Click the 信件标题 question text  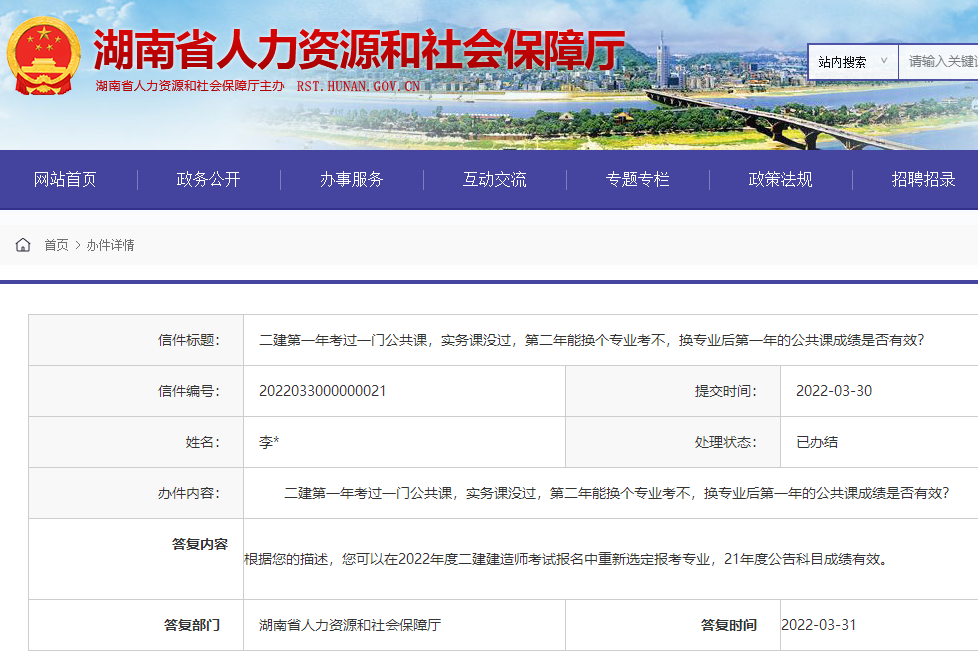[x=591, y=340]
